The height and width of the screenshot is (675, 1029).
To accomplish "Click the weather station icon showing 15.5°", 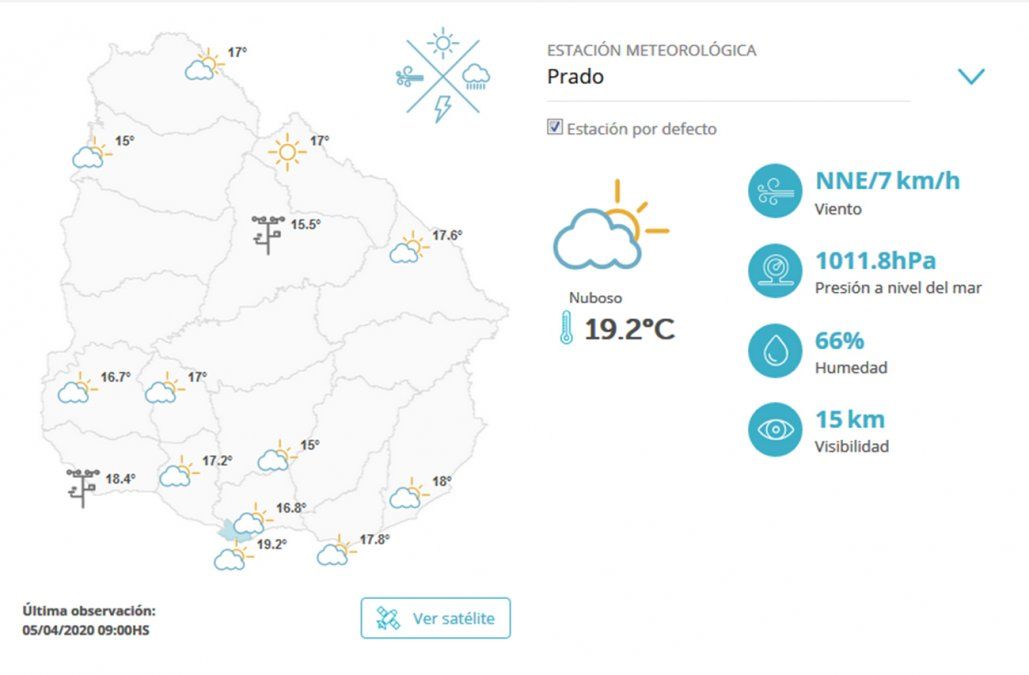I will pos(267,233).
